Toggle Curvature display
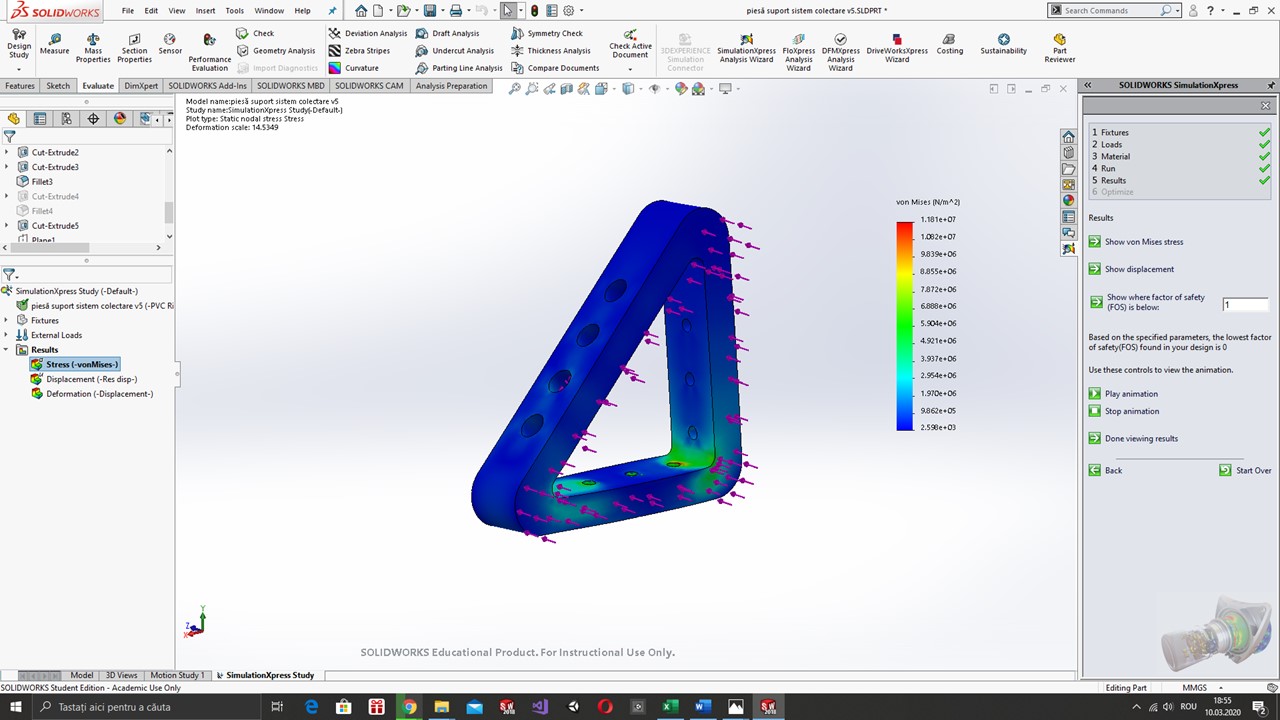Image resolution: width=1280 pixels, height=720 pixels. tap(353, 68)
